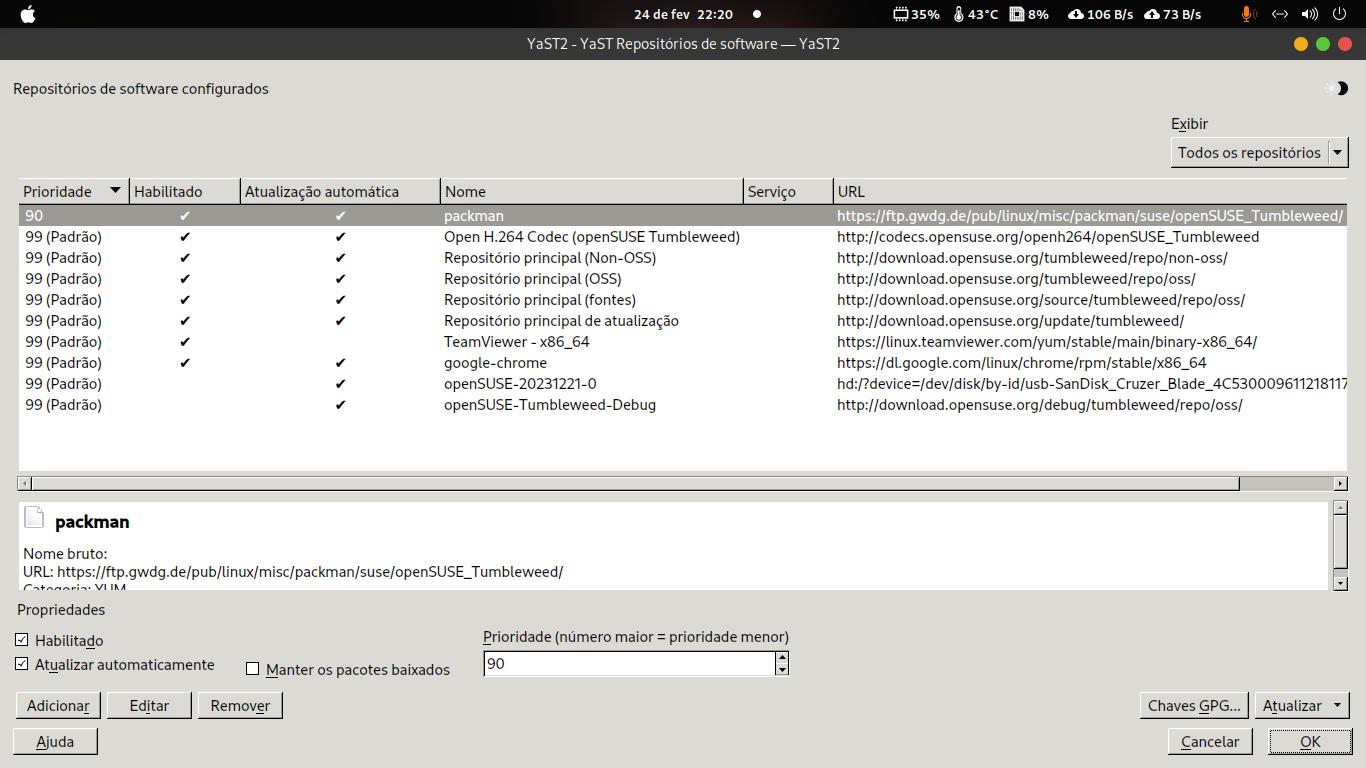This screenshot has width=1366, height=768.
Task: Sort by Atualização automática column header
Action: tap(340, 191)
